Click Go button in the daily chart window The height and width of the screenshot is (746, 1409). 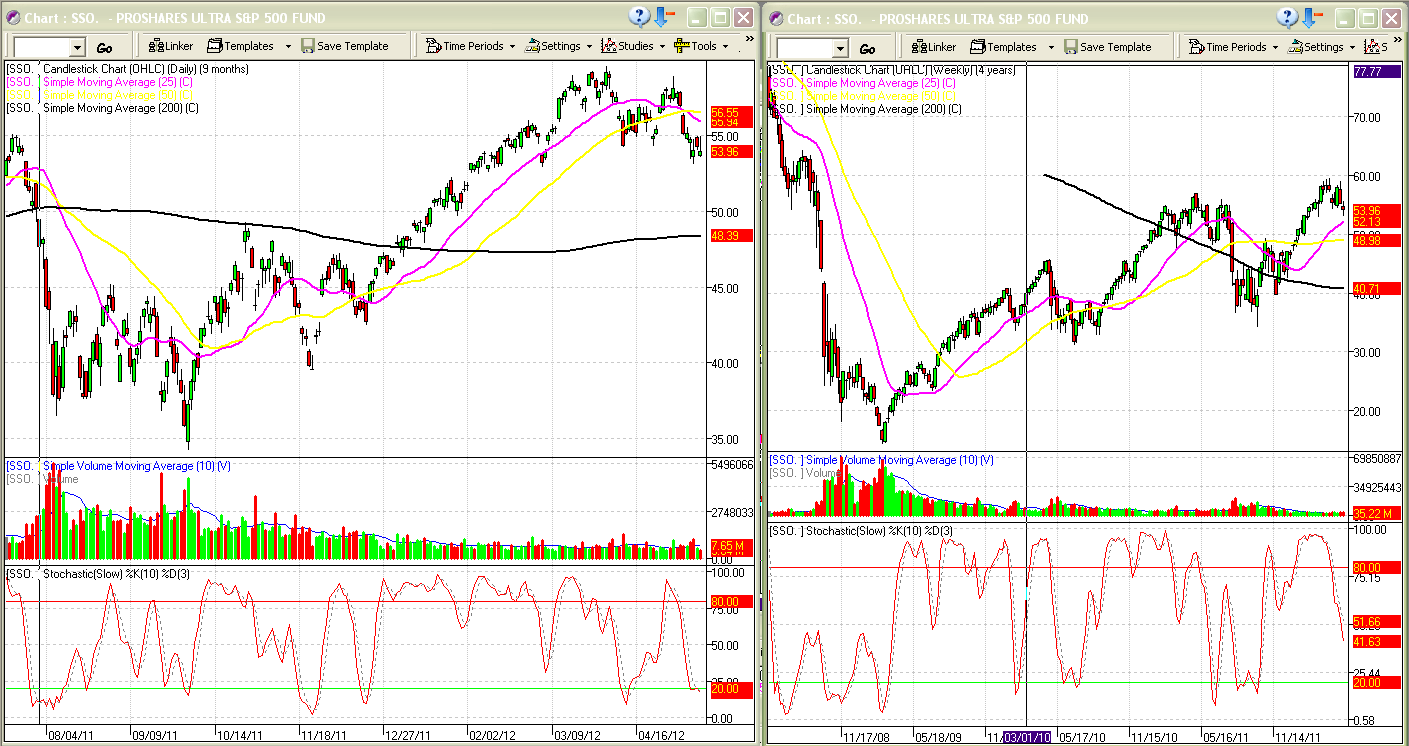(104, 47)
